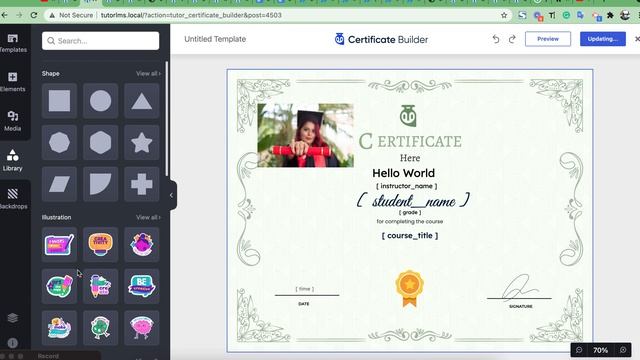640x360 pixels.
Task: View all illustrations
Action: coord(148,217)
